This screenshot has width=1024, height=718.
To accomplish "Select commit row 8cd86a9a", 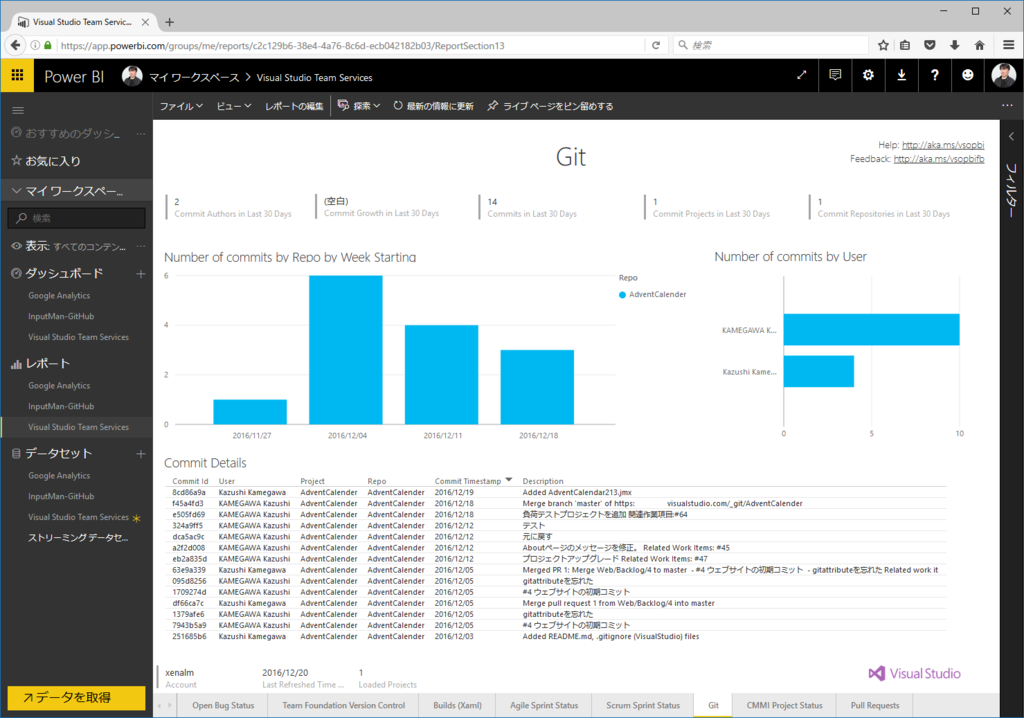I will pyautogui.click(x=554, y=492).
